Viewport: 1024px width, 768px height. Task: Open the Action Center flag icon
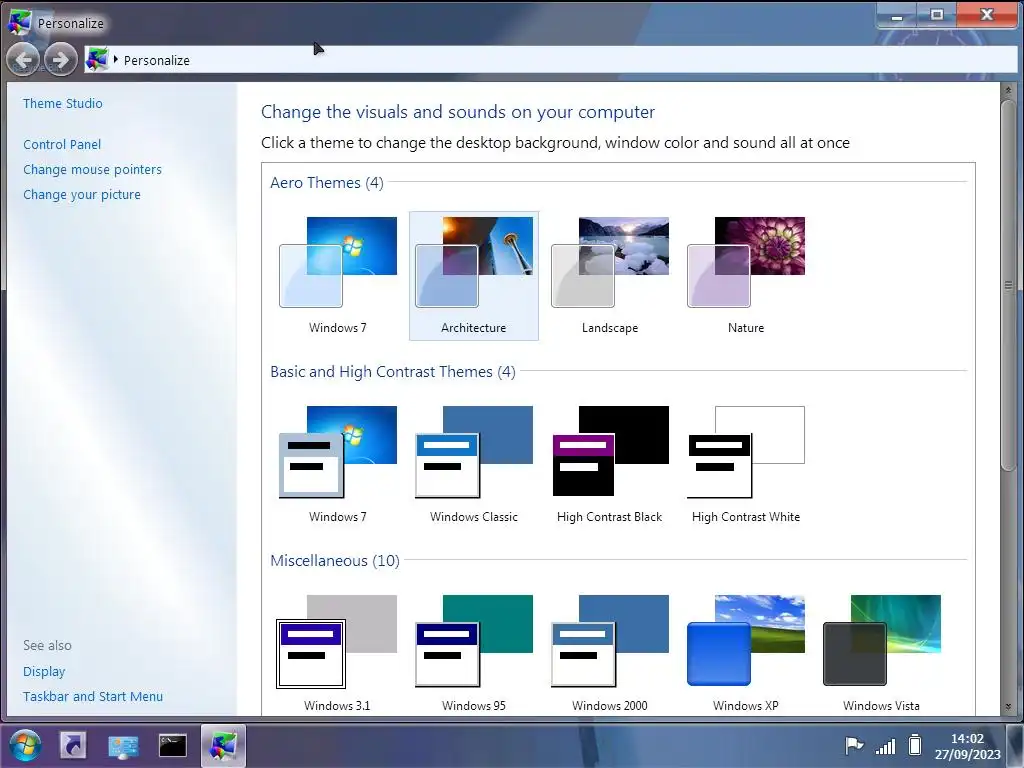click(x=854, y=745)
